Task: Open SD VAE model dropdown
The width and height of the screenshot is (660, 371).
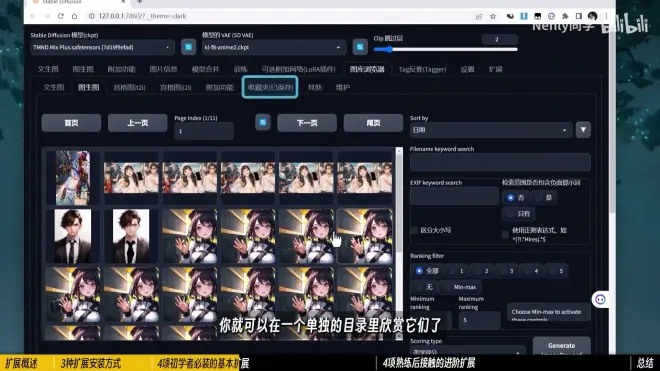Action: point(274,47)
